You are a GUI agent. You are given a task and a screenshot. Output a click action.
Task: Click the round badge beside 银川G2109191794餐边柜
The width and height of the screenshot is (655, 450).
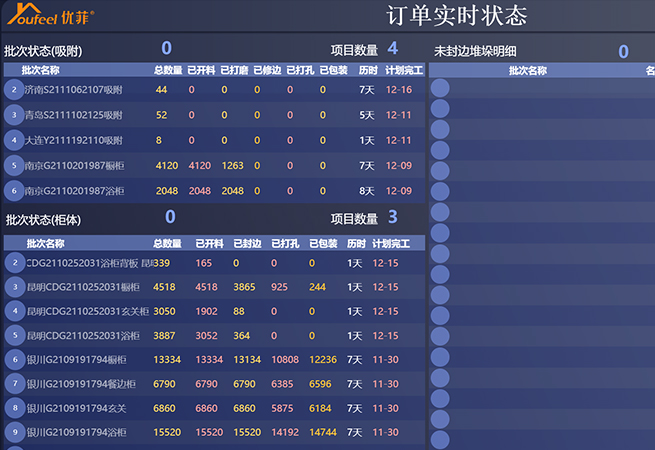(x=14, y=384)
